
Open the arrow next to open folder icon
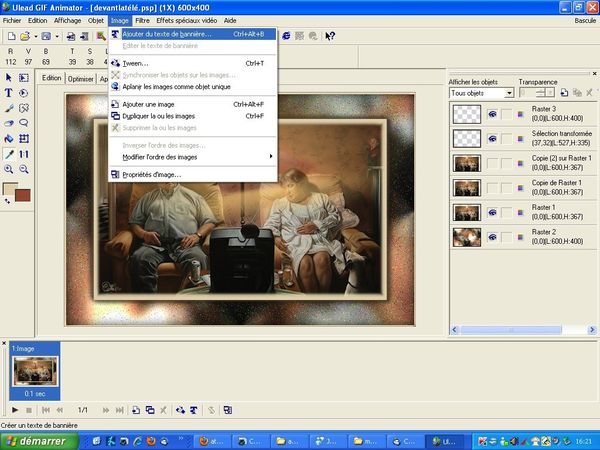click(x=35, y=36)
